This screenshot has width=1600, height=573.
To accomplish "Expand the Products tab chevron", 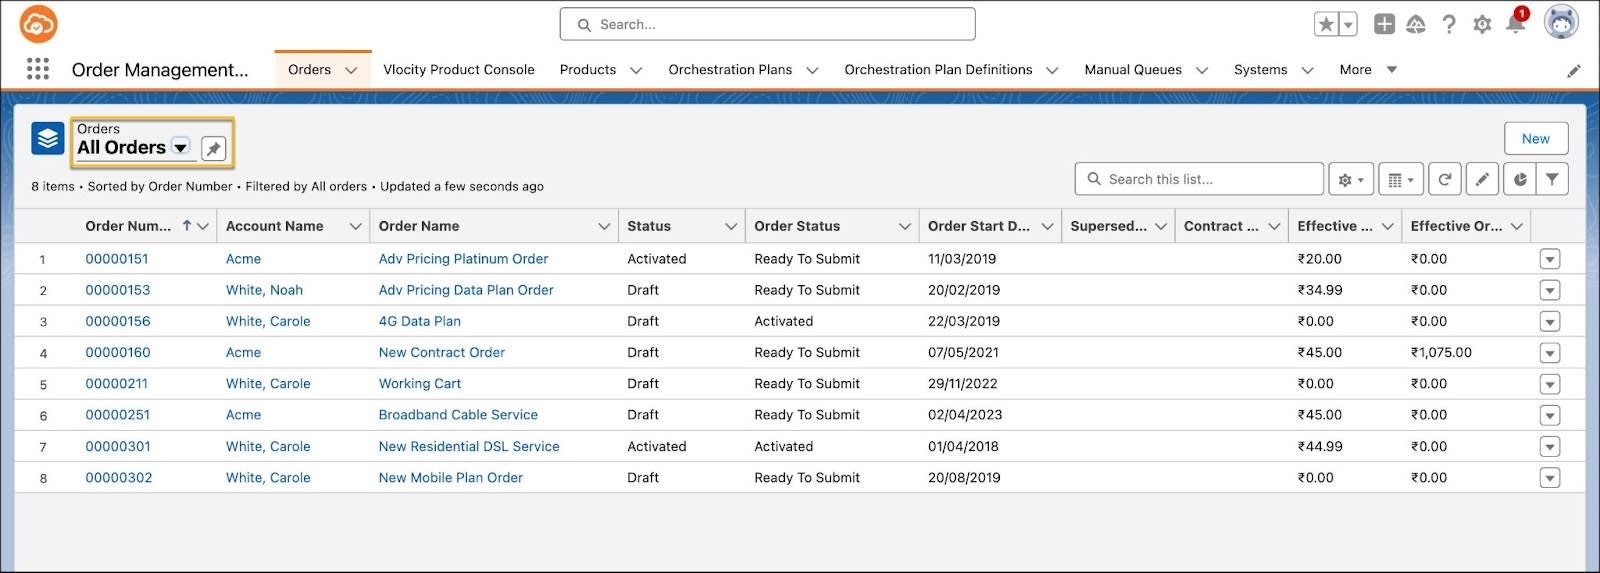I will [x=636, y=70].
